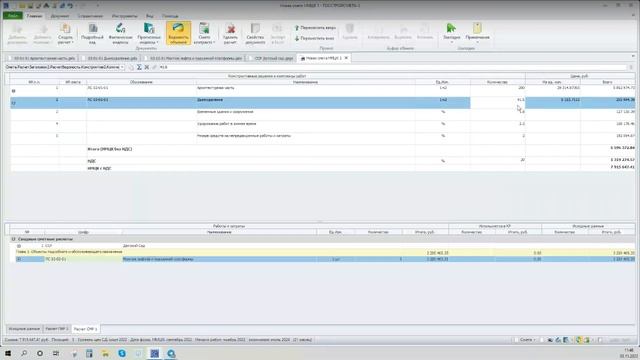
Task: Click the Undo arrow in the quick access toolbar
Action: click(x=70, y=5)
